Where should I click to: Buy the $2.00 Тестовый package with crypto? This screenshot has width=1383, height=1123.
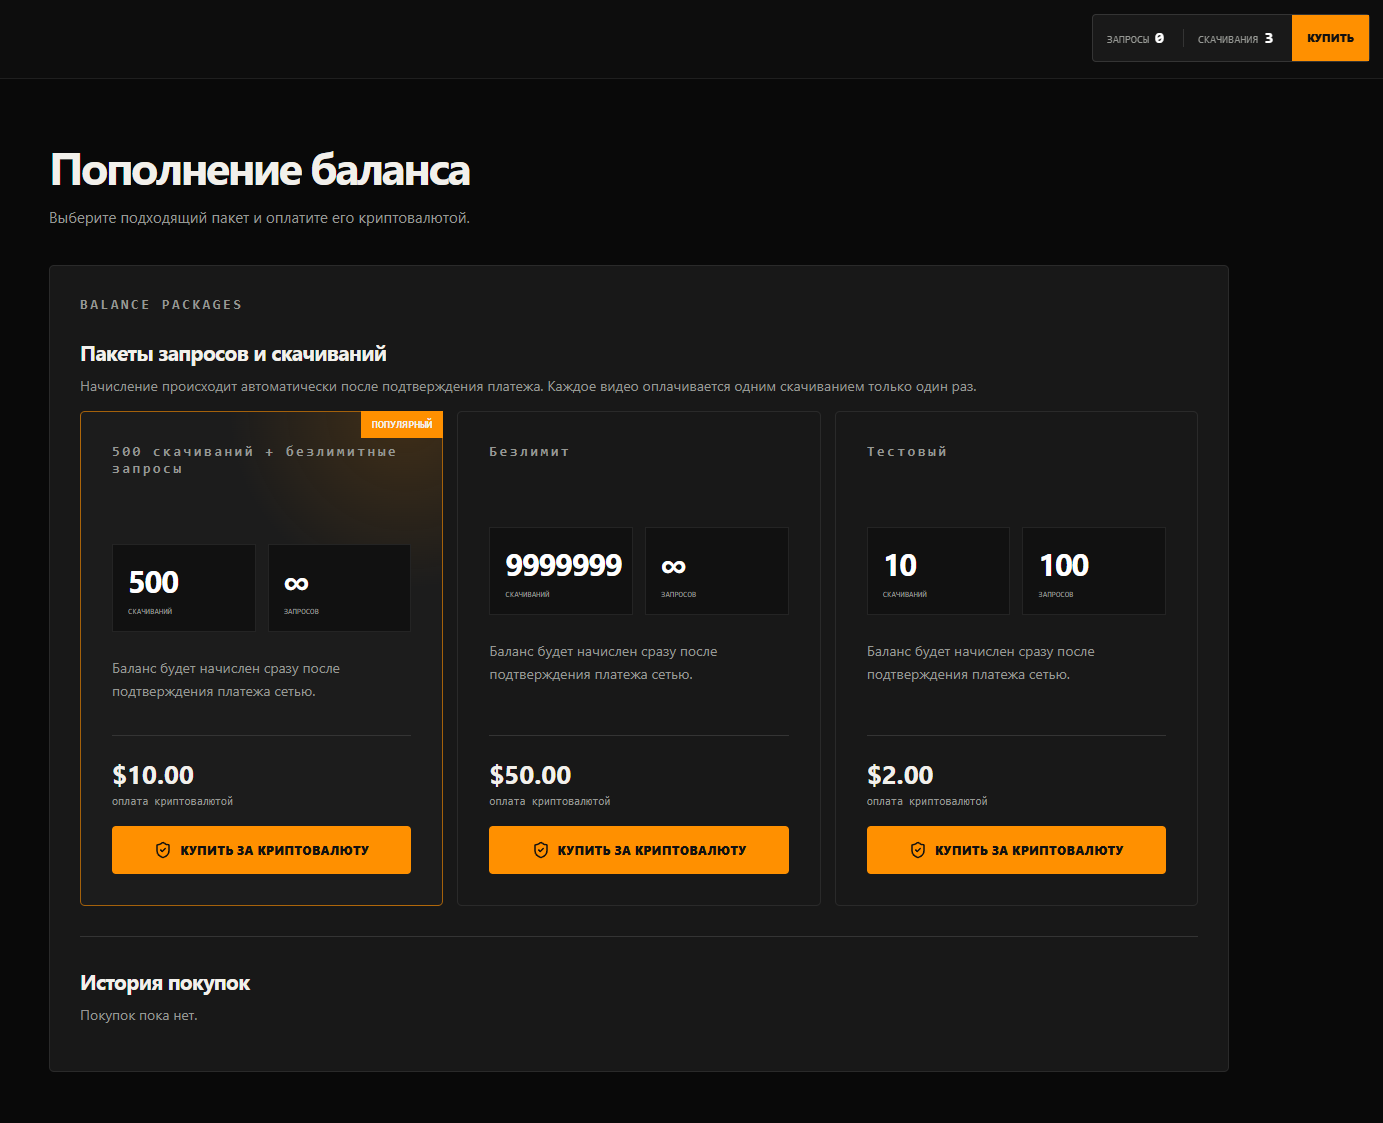coord(1016,850)
